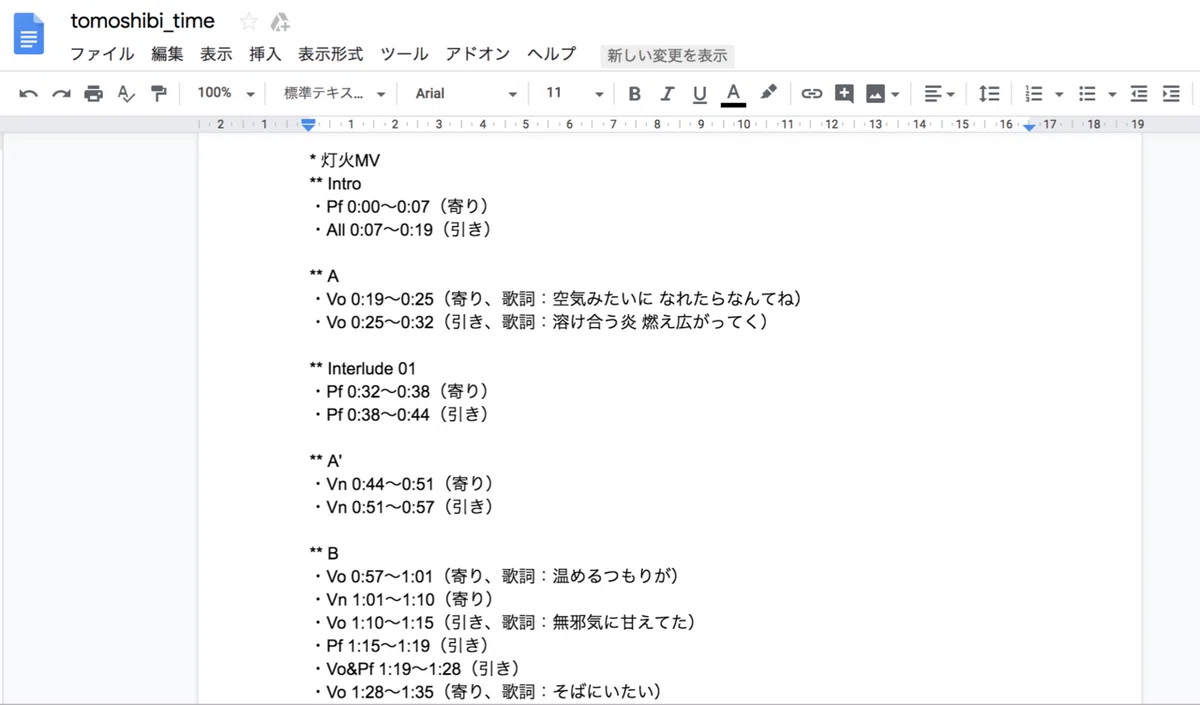Click the right indent marker on the ruler
The height and width of the screenshot is (705, 1200).
(x=1029, y=126)
